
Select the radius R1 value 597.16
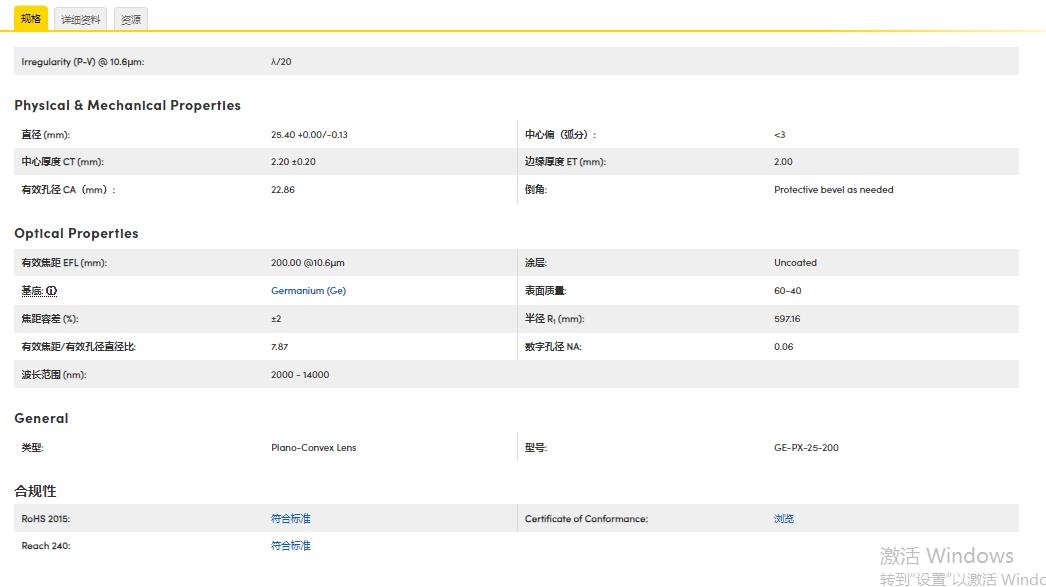point(787,319)
